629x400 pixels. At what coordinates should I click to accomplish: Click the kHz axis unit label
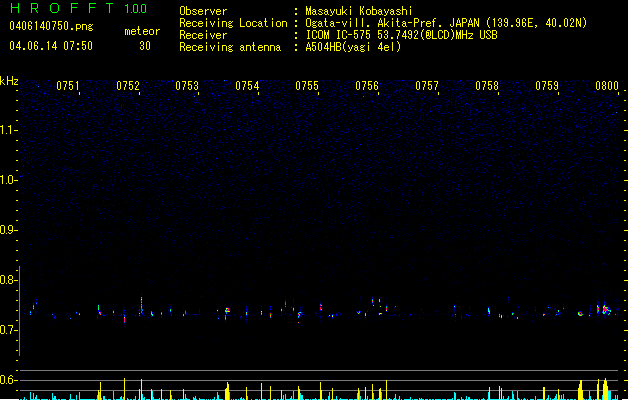coord(9,81)
